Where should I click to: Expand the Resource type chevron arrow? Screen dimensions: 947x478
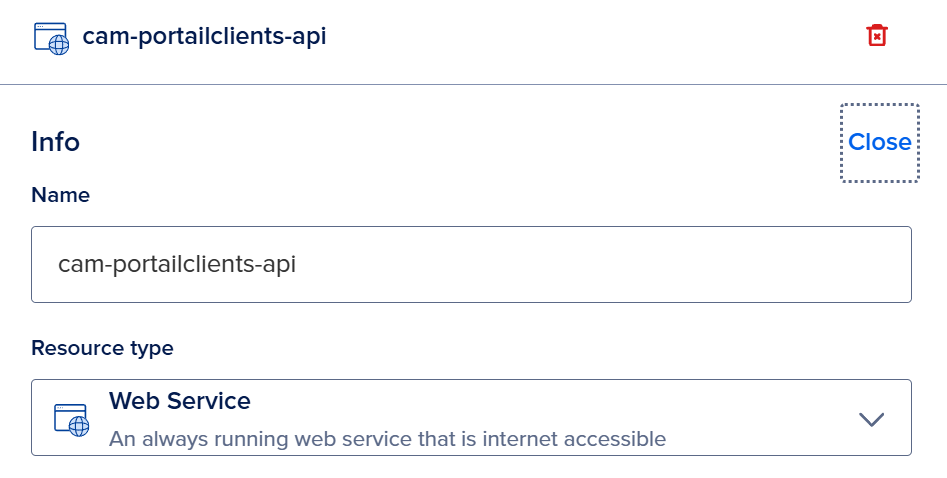872,419
